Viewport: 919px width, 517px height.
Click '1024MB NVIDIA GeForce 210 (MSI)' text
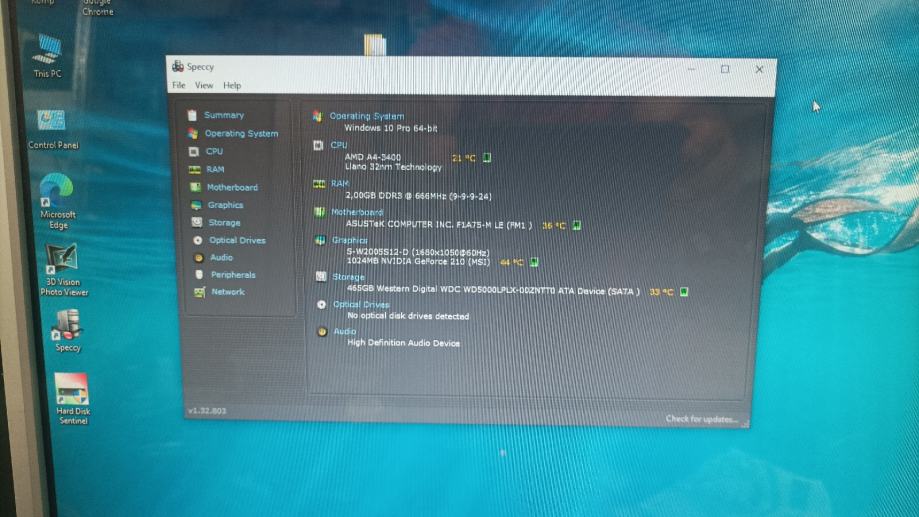pos(418,261)
